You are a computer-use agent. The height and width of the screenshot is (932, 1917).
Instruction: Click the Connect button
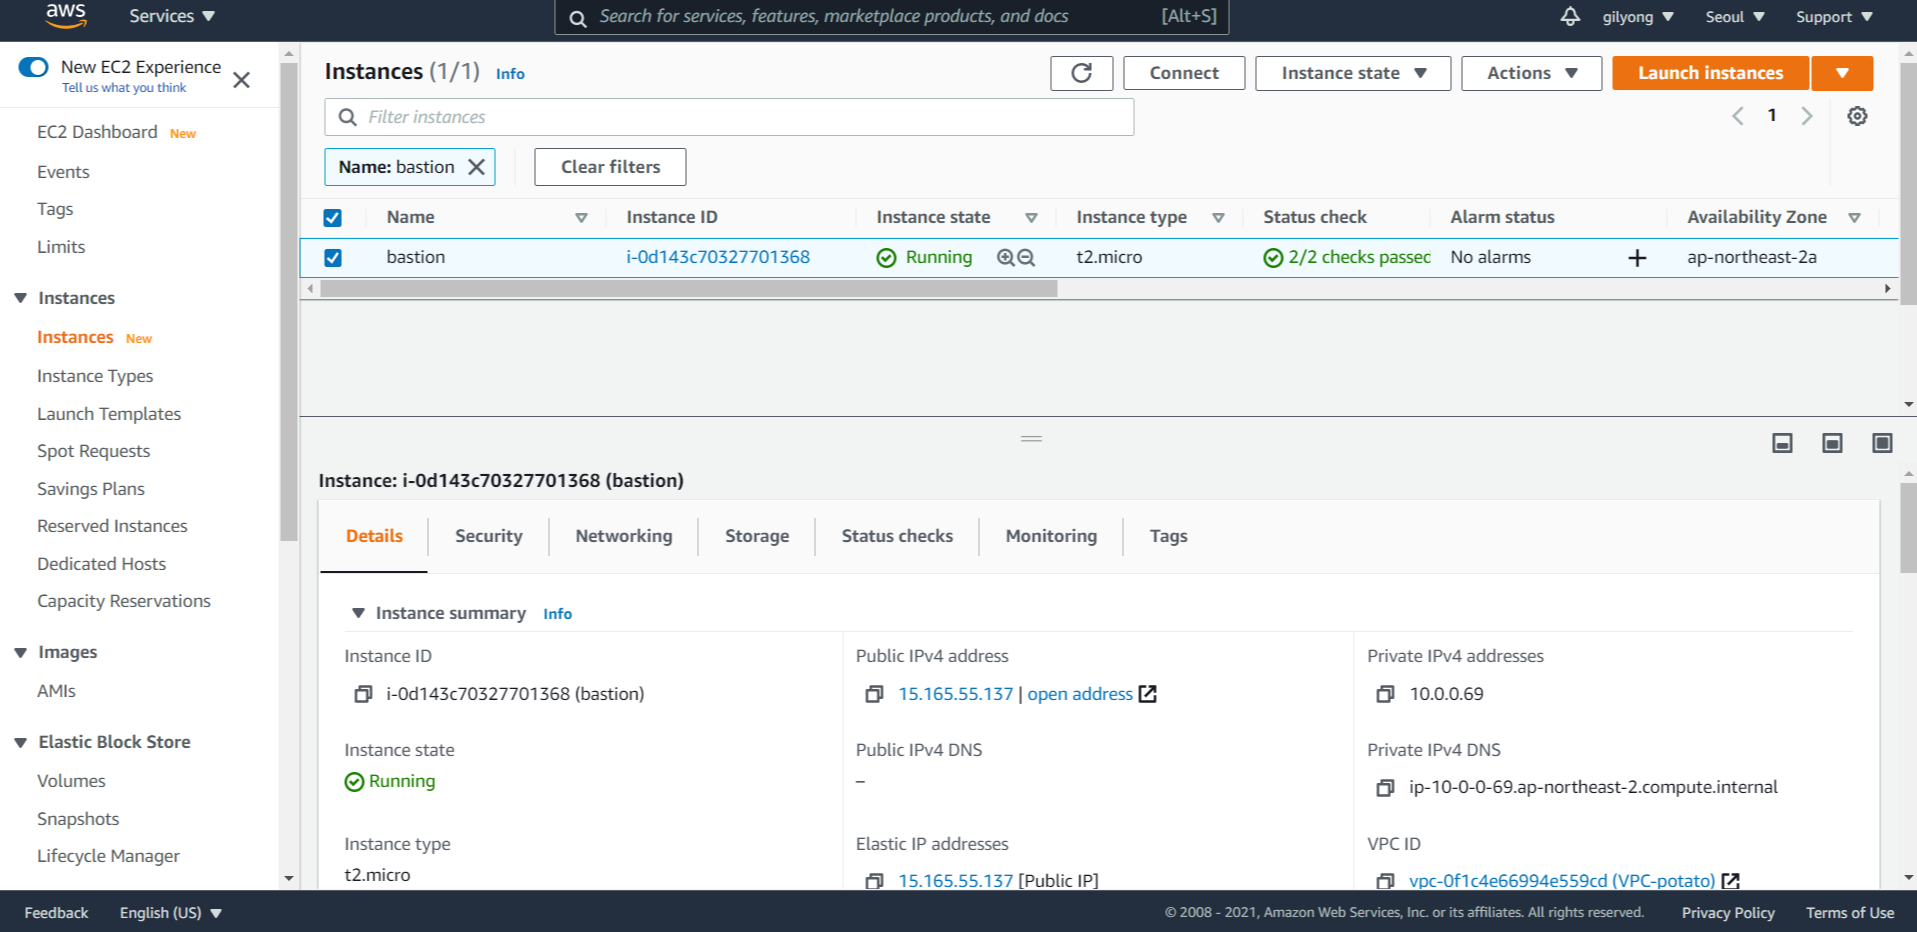(x=1184, y=73)
